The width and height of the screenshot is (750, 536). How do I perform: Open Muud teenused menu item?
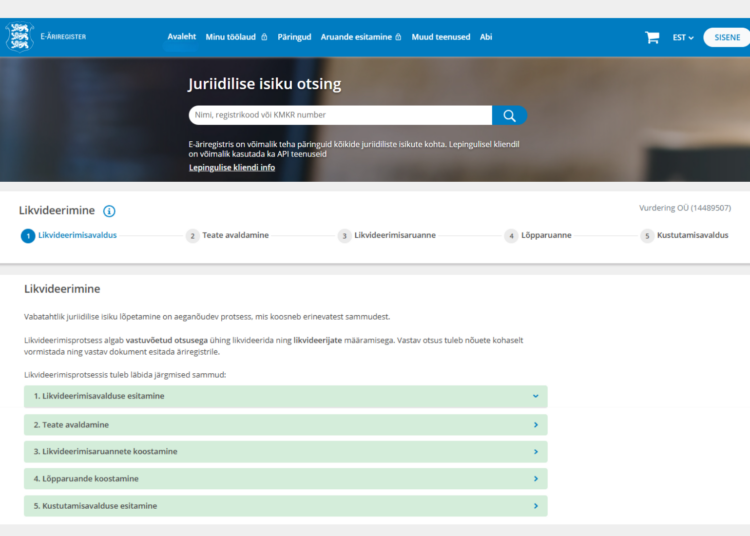pyautogui.click(x=441, y=37)
